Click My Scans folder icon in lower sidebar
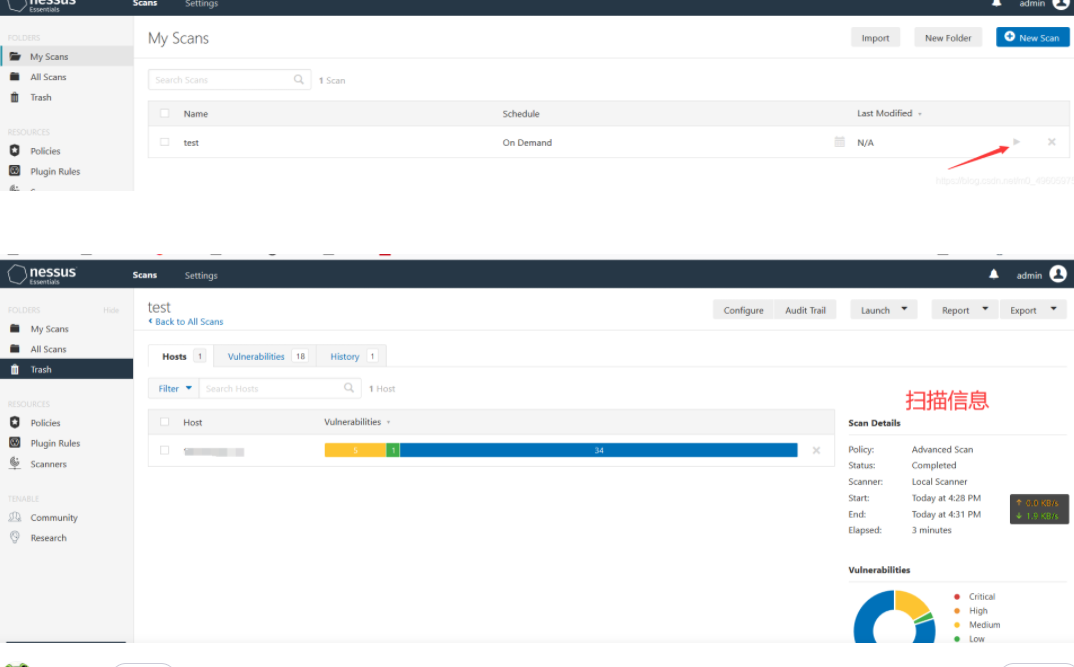This screenshot has width=1074, height=667. coord(15,329)
